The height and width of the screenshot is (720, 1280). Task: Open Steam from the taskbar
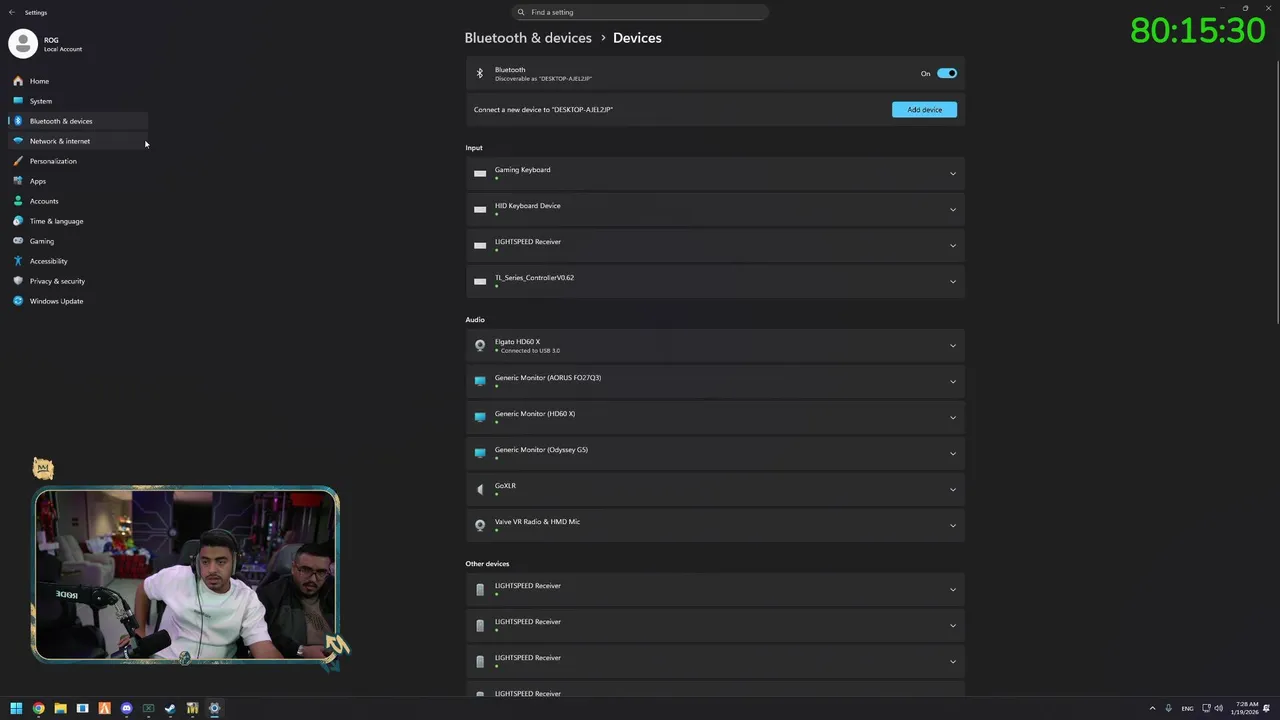point(170,708)
